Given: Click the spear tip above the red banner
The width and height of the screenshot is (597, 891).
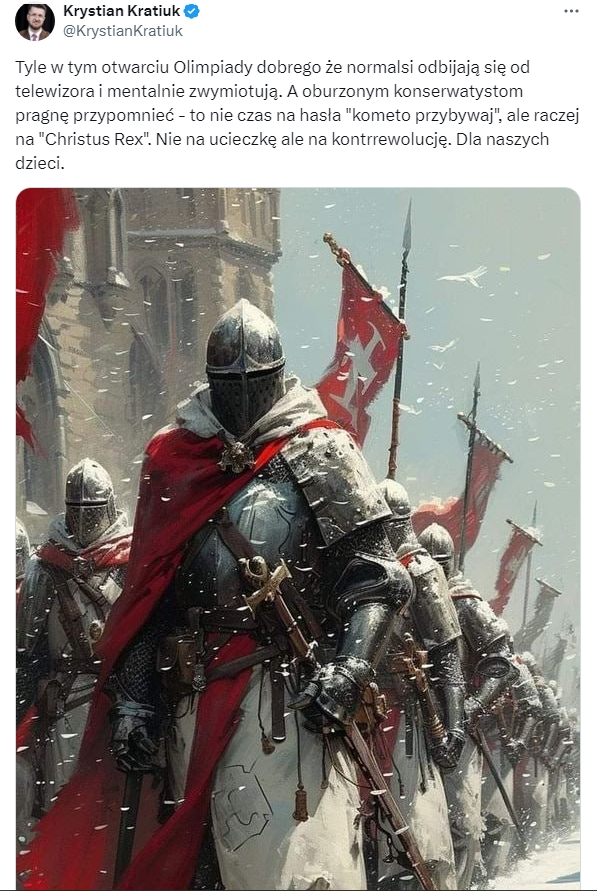Looking at the screenshot, I should click(407, 231).
